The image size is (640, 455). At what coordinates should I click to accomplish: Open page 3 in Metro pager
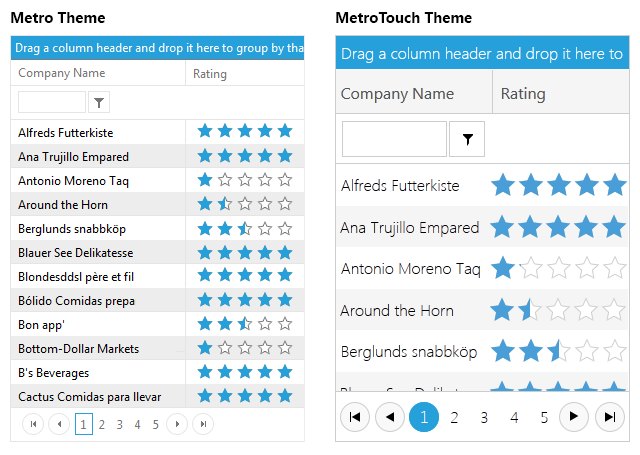pyautogui.click(x=120, y=424)
